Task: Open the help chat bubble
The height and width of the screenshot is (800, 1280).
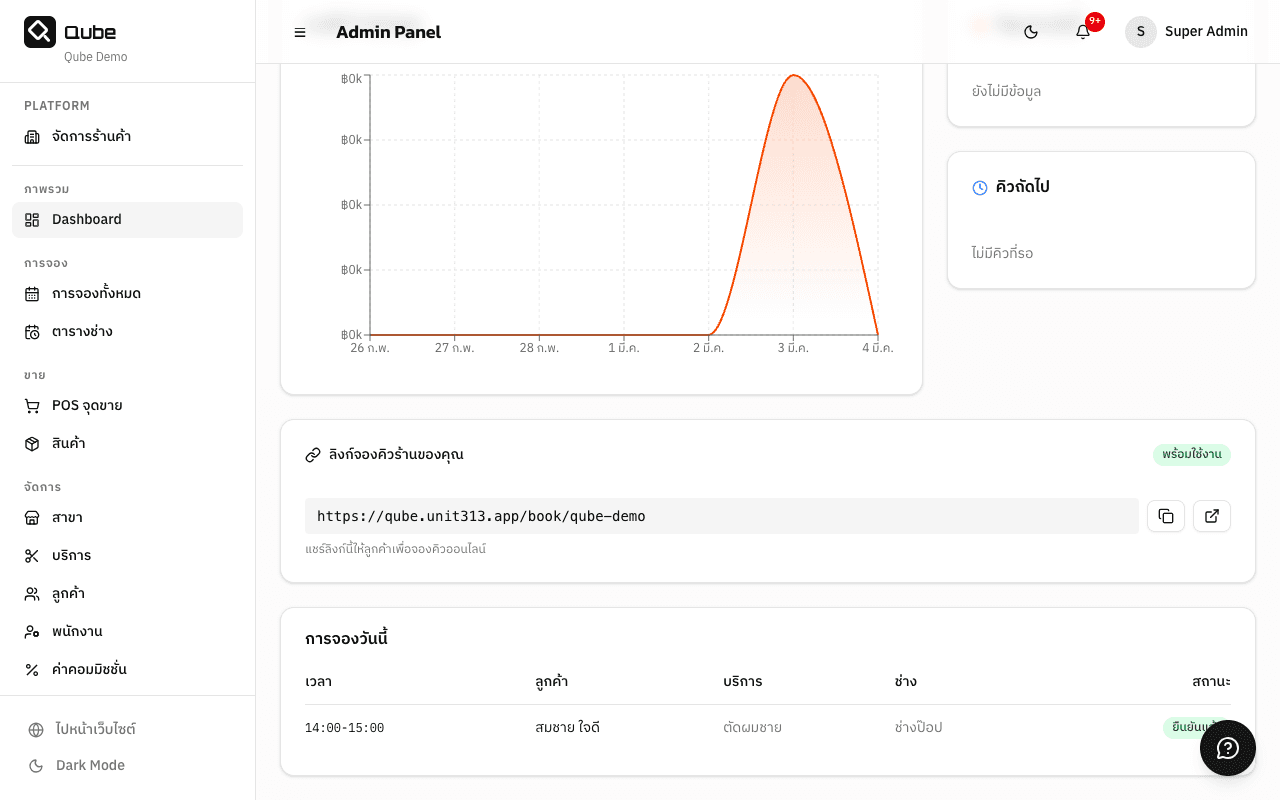Action: click(x=1227, y=748)
